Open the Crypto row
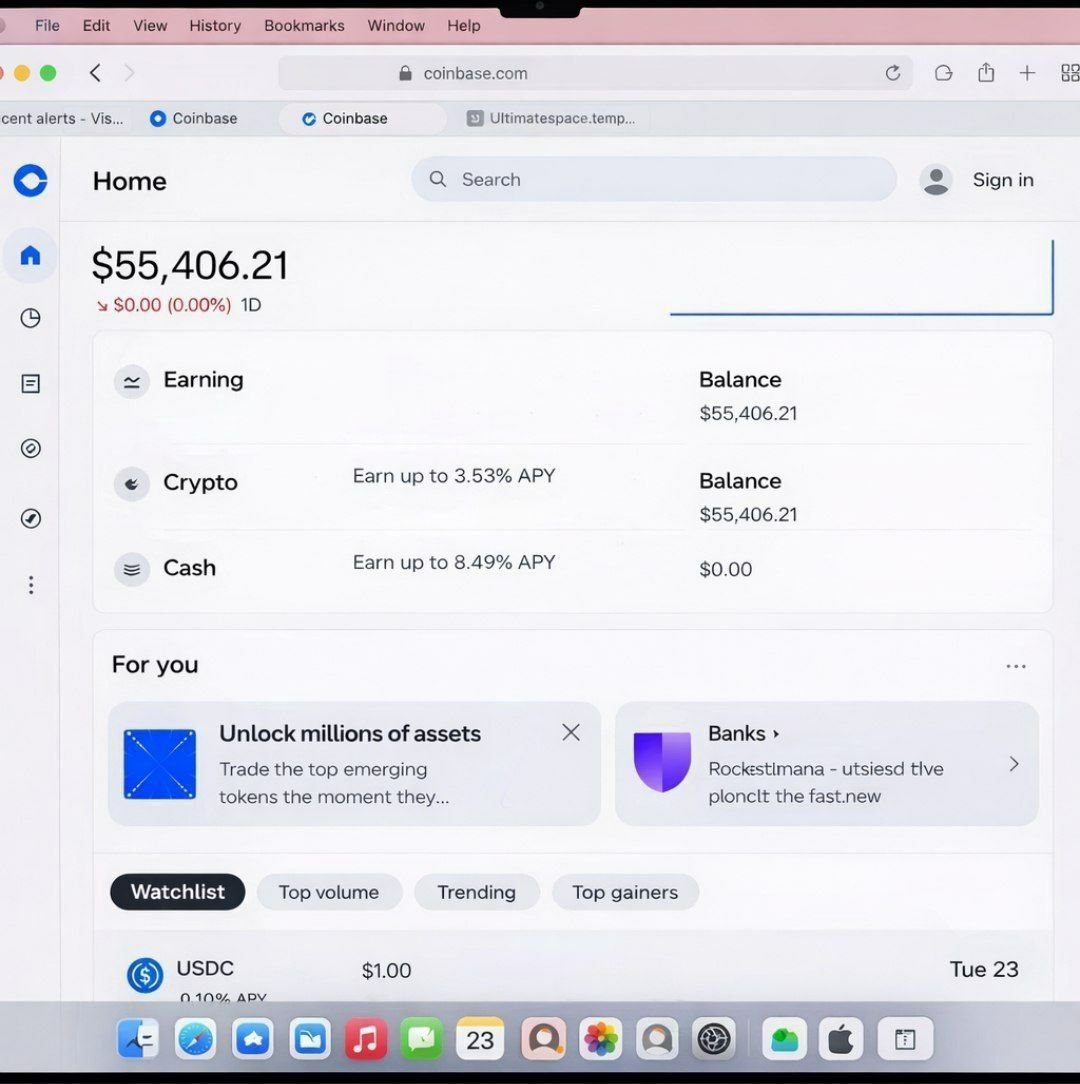Screen dimensions: 1080x1084 572,488
